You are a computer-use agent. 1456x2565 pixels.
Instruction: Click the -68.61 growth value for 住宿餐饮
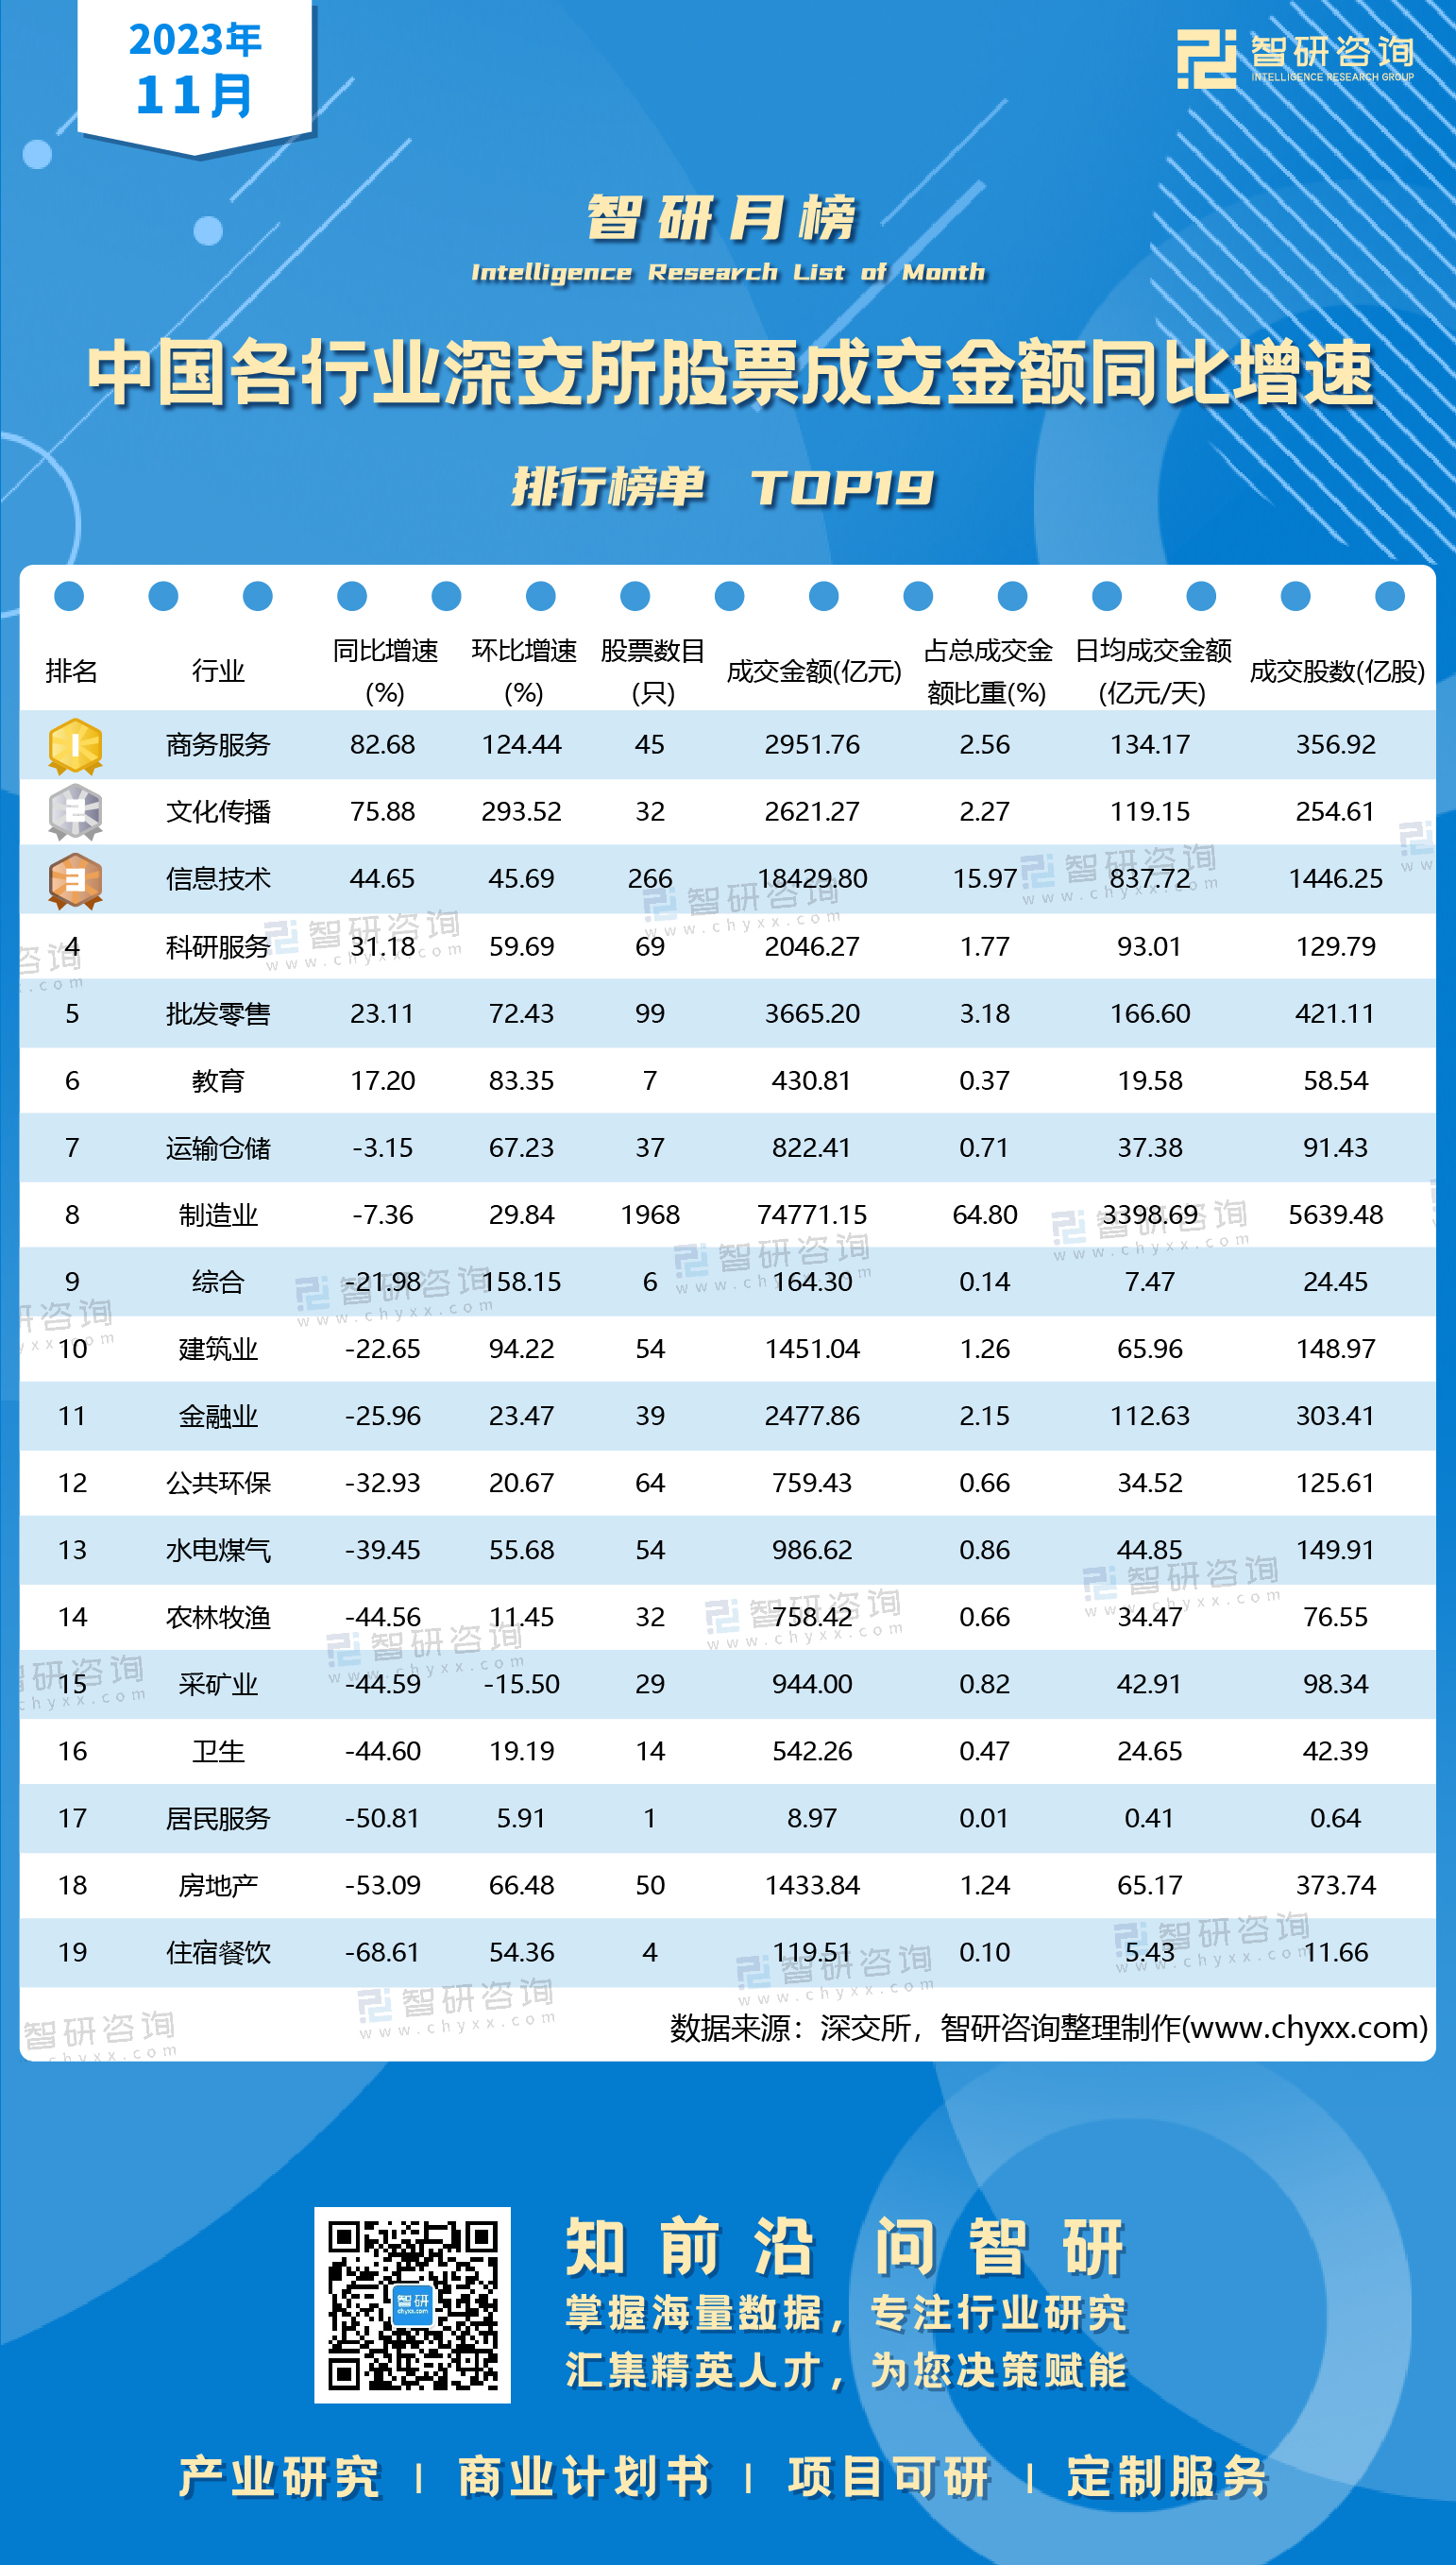click(383, 1952)
